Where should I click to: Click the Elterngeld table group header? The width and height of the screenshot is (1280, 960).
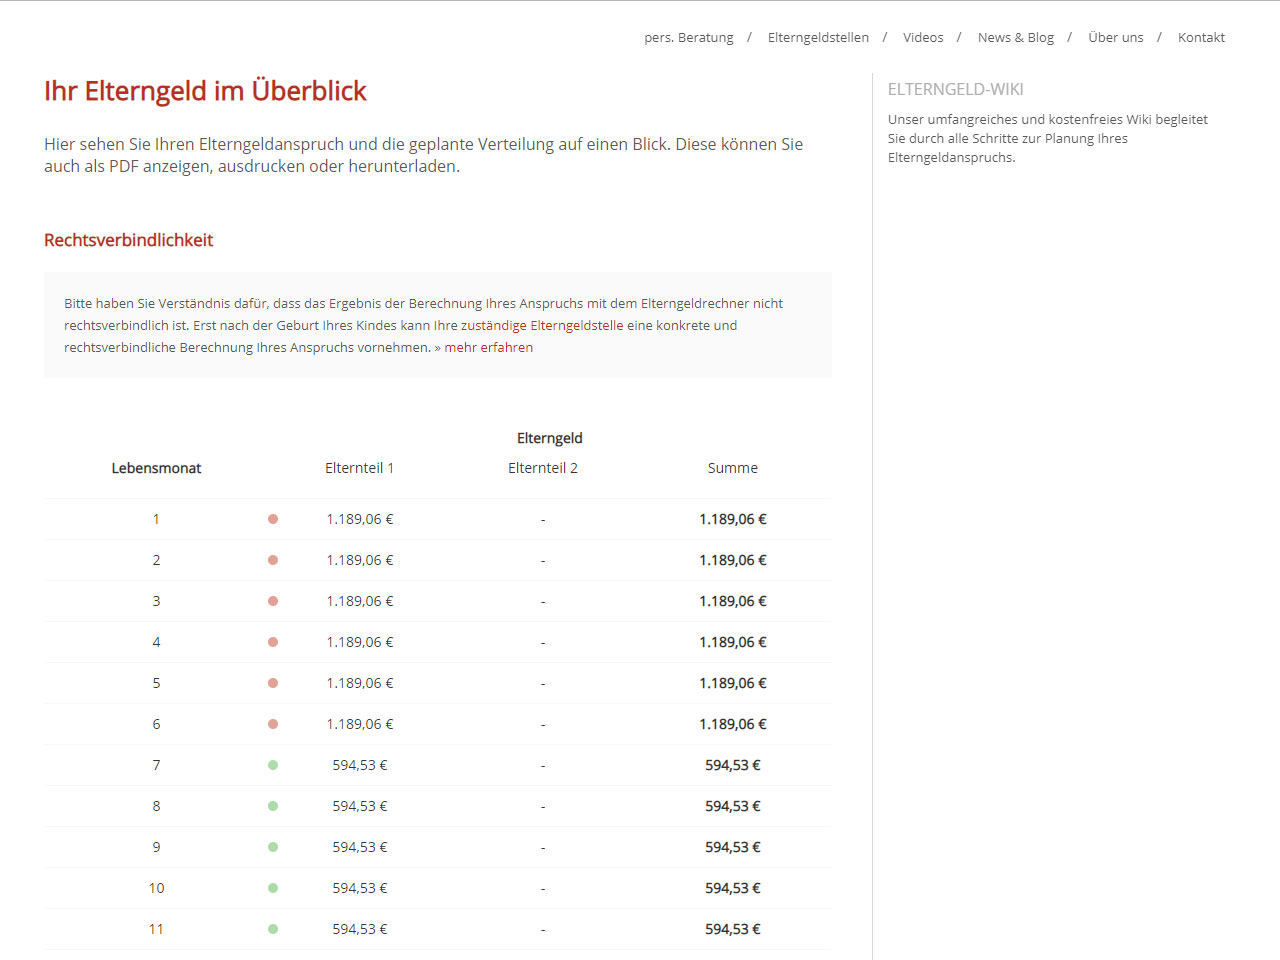click(x=549, y=438)
